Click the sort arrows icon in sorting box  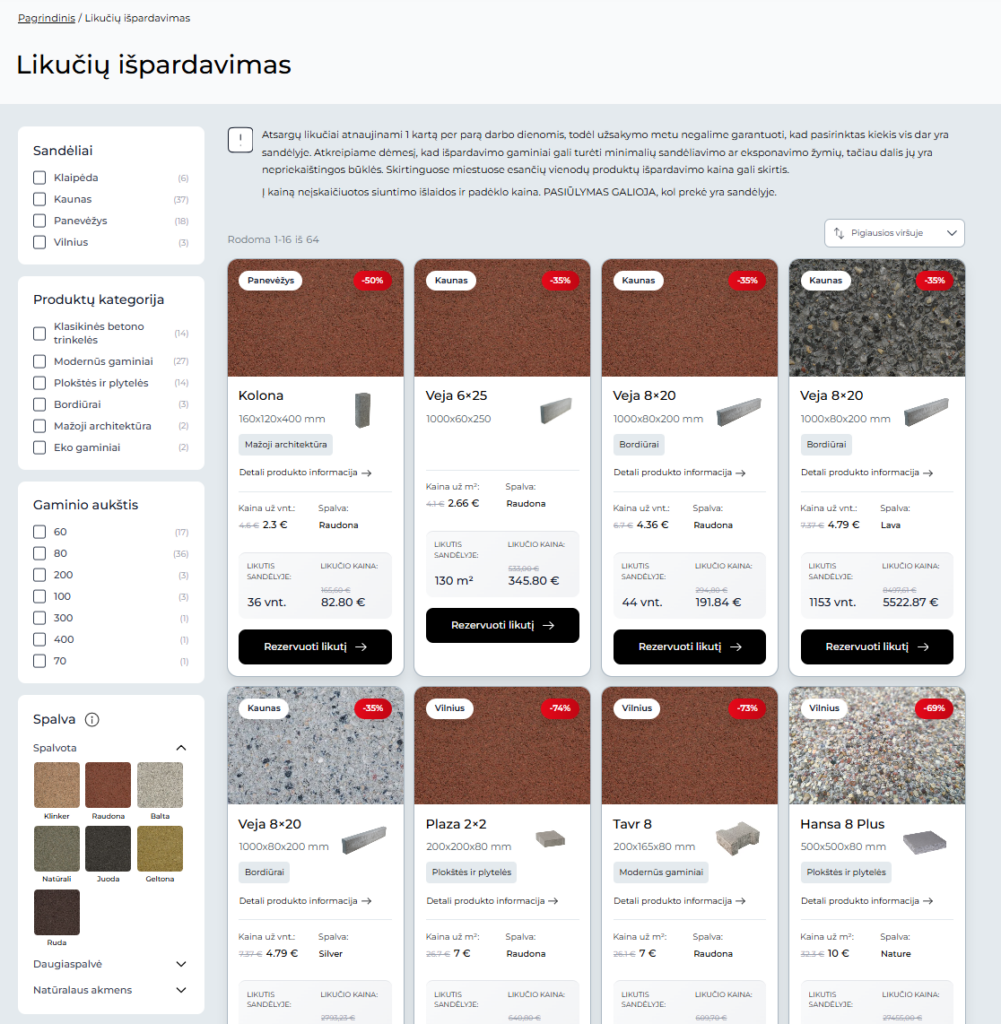point(839,233)
